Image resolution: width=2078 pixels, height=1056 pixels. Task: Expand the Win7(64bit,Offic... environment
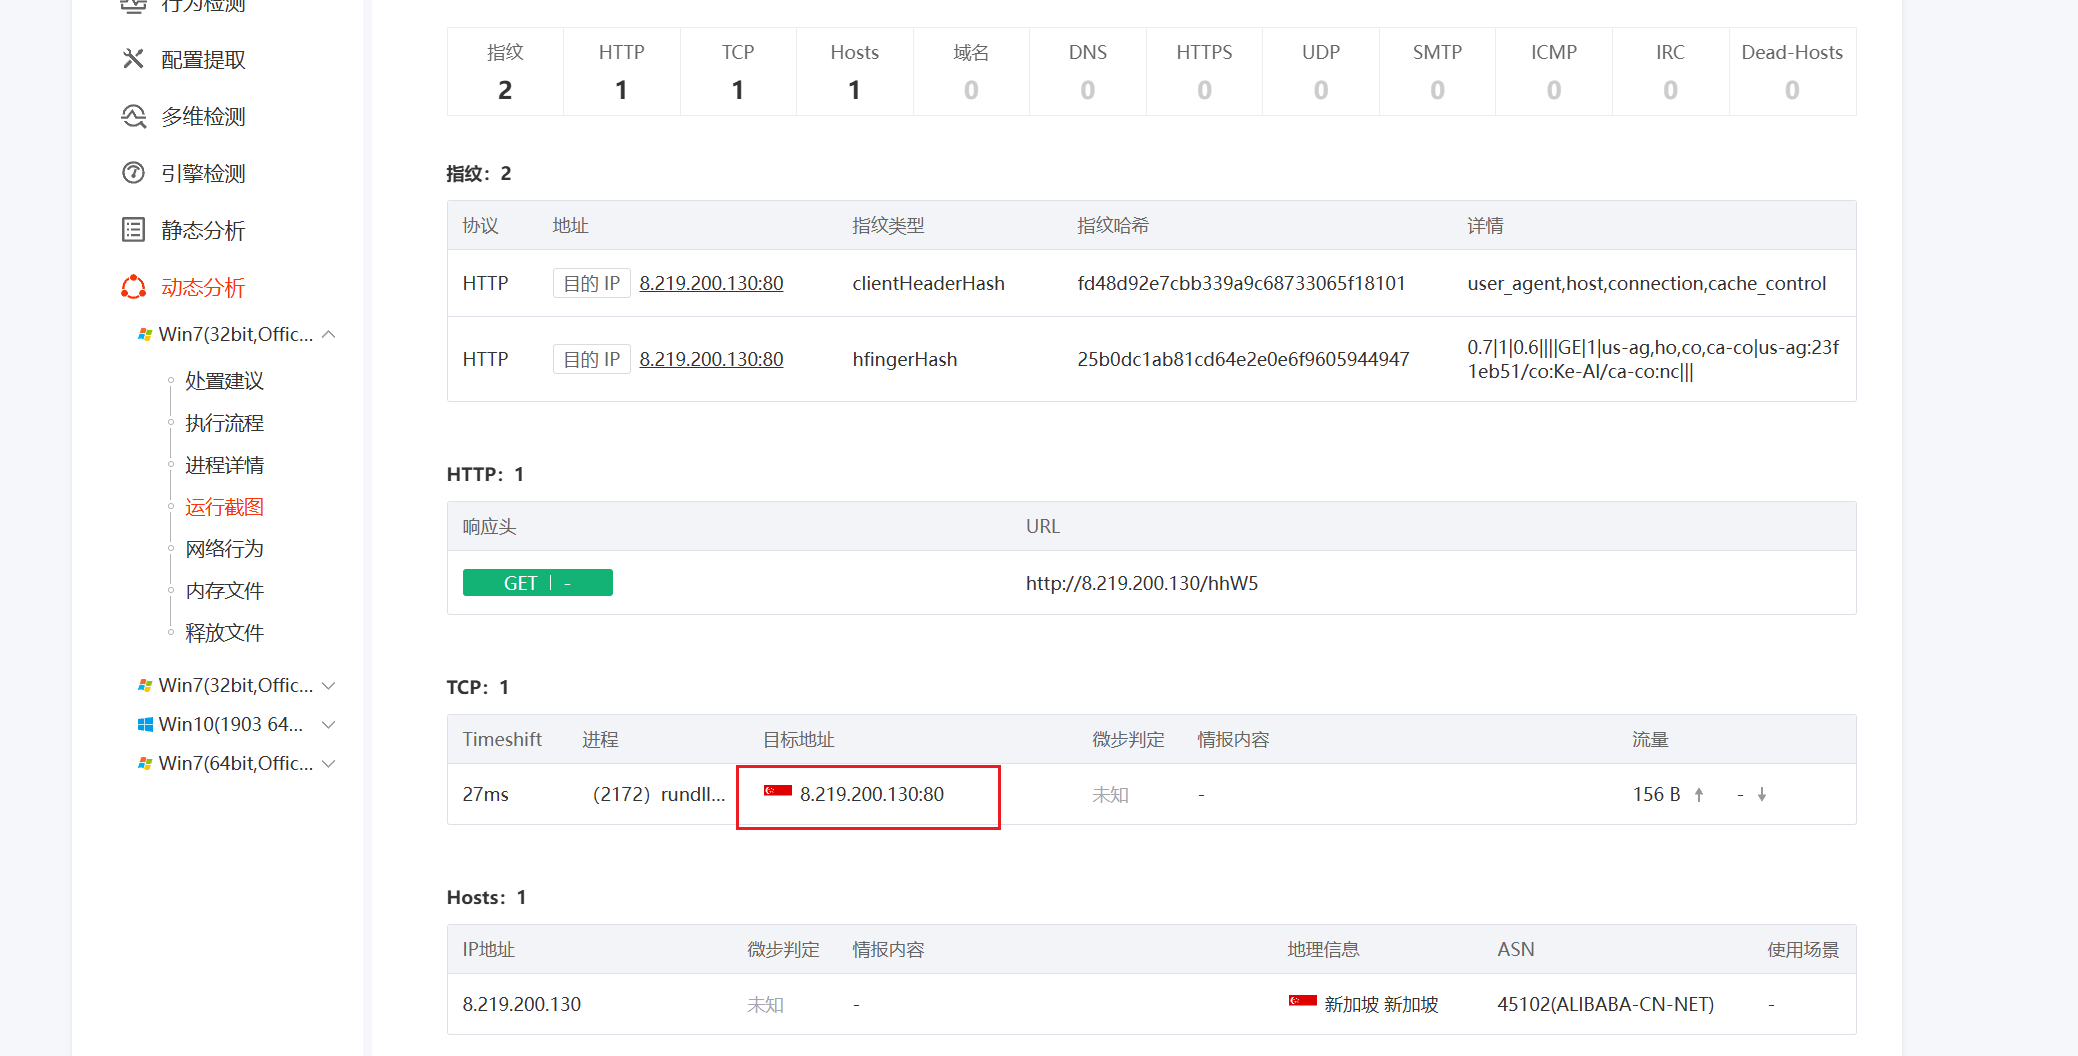(329, 763)
